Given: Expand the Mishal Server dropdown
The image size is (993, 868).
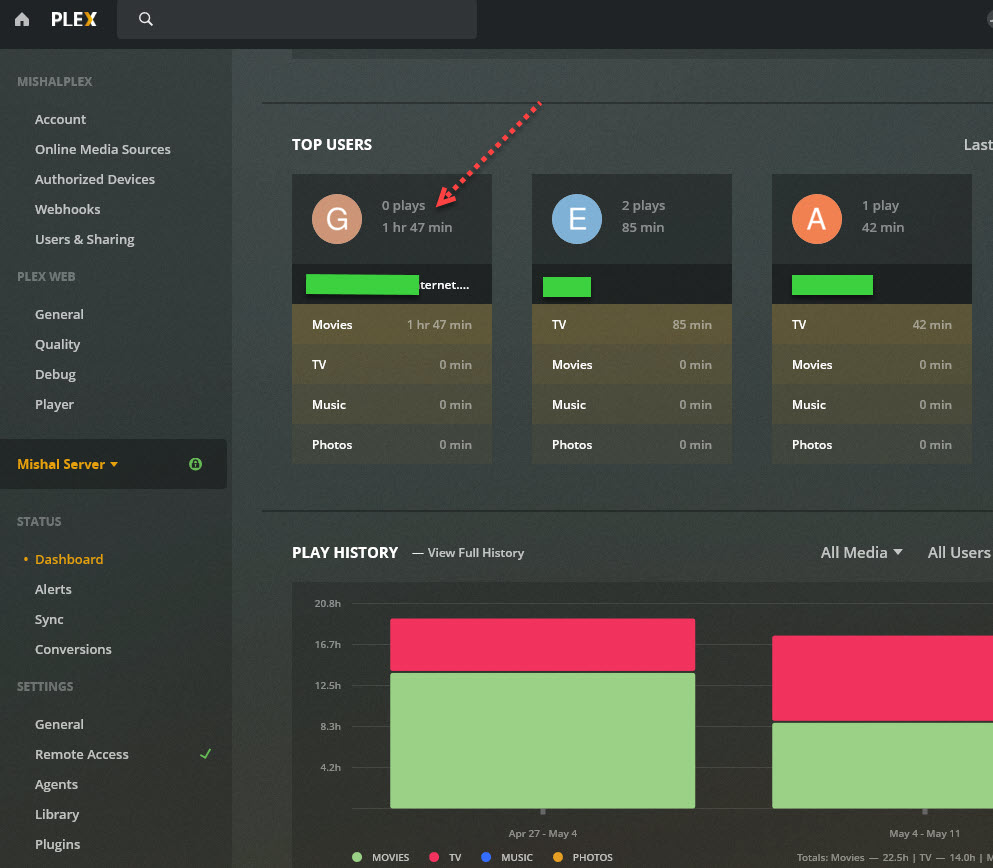Looking at the screenshot, I should (x=68, y=464).
